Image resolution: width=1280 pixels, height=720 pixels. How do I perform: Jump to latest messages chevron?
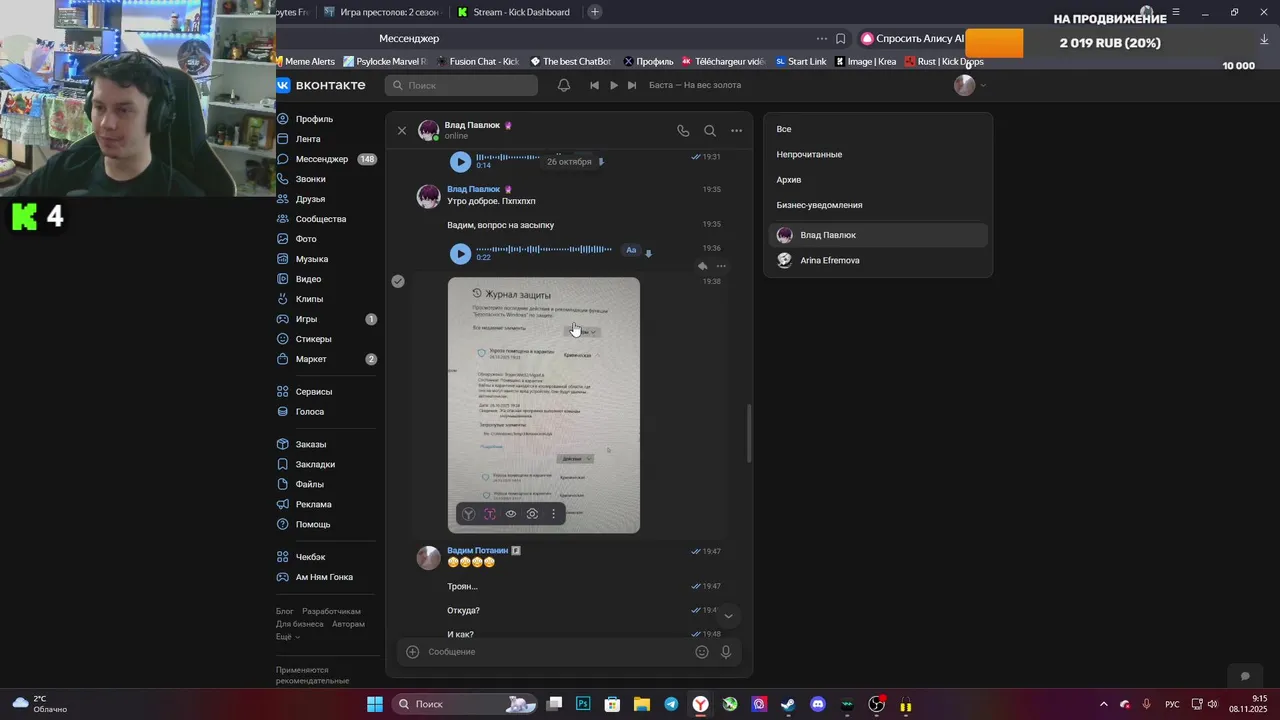pos(728,616)
